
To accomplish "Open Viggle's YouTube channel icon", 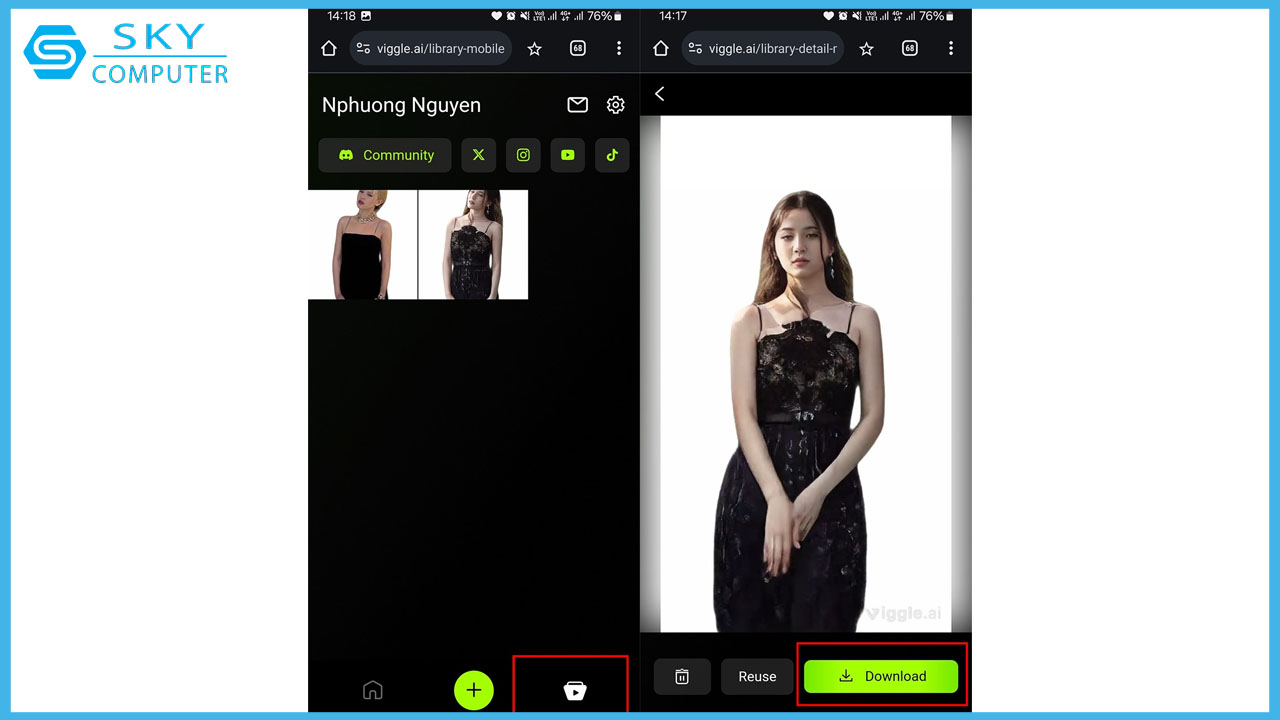I will pos(567,155).
